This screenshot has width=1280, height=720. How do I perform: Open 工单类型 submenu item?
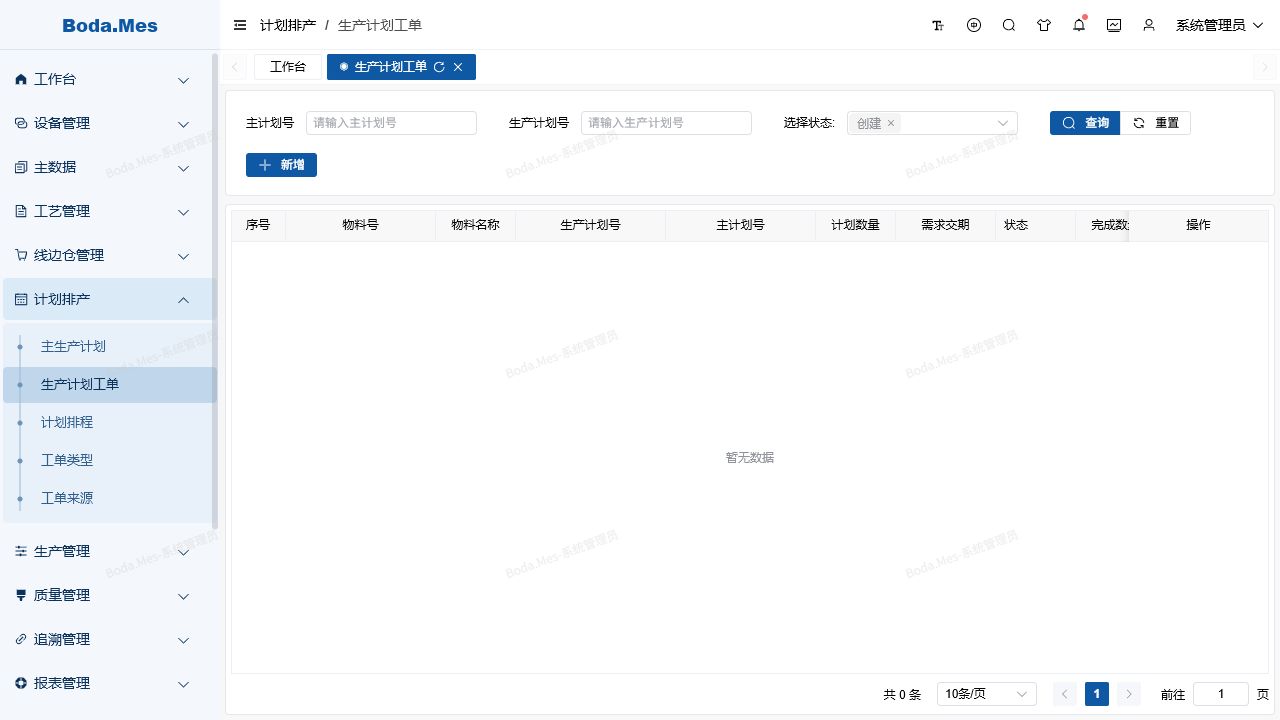click(110, 461)
